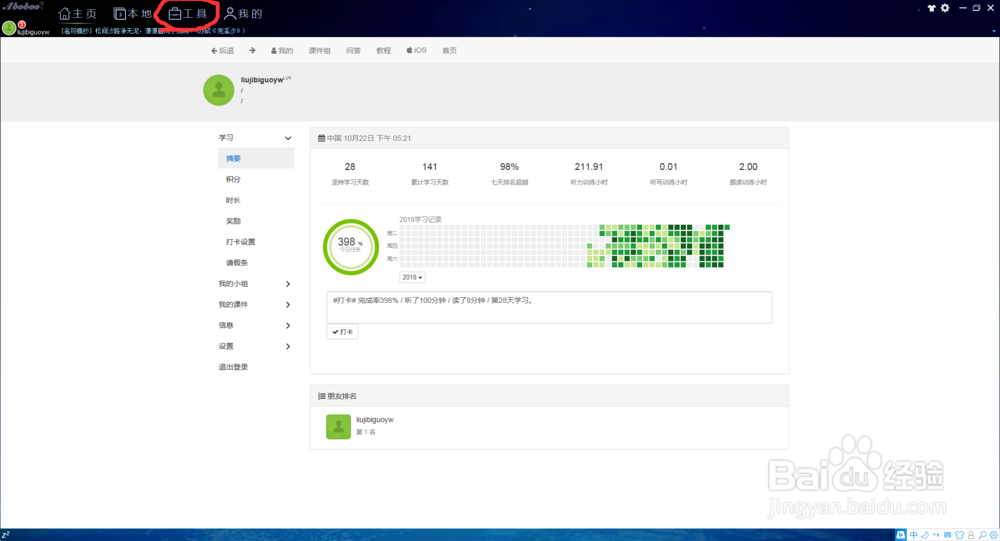Open the iOS link with the Apple icon

416,50
